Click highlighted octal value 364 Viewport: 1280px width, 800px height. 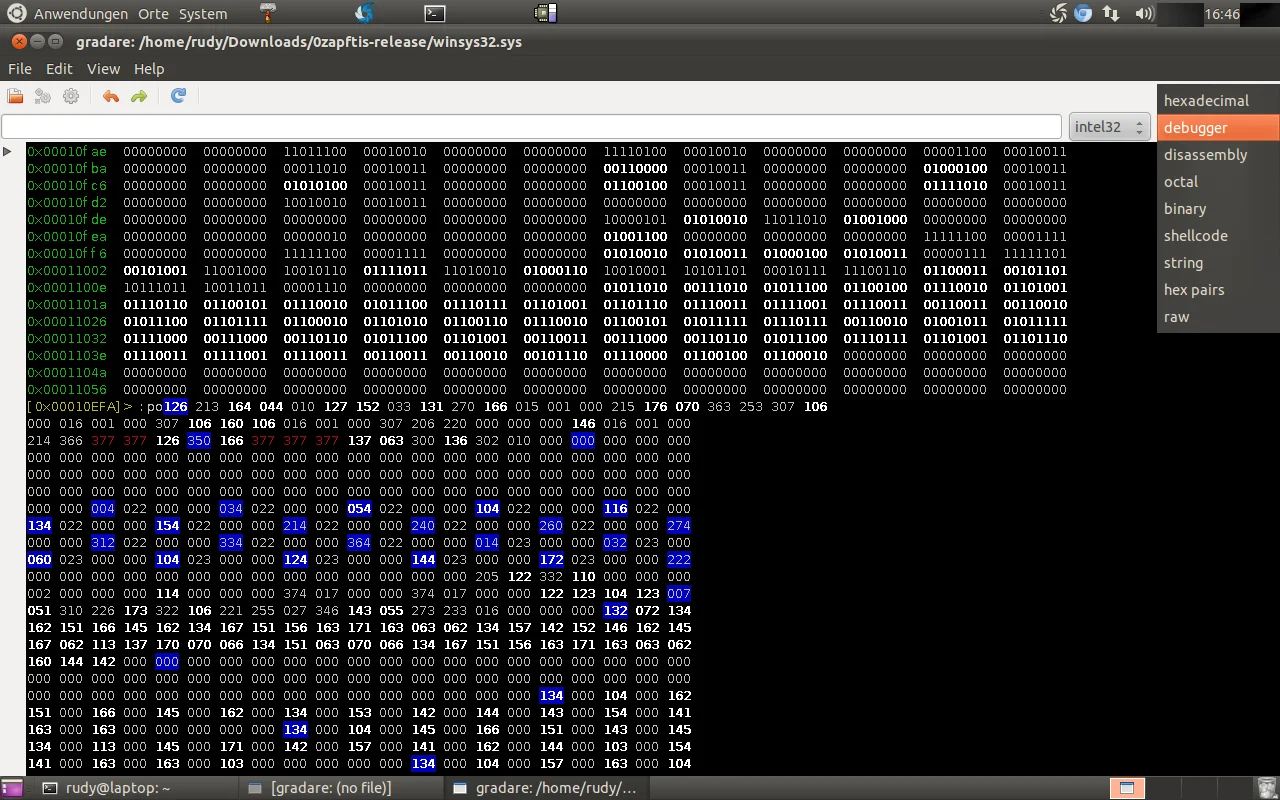coord(359,543)
